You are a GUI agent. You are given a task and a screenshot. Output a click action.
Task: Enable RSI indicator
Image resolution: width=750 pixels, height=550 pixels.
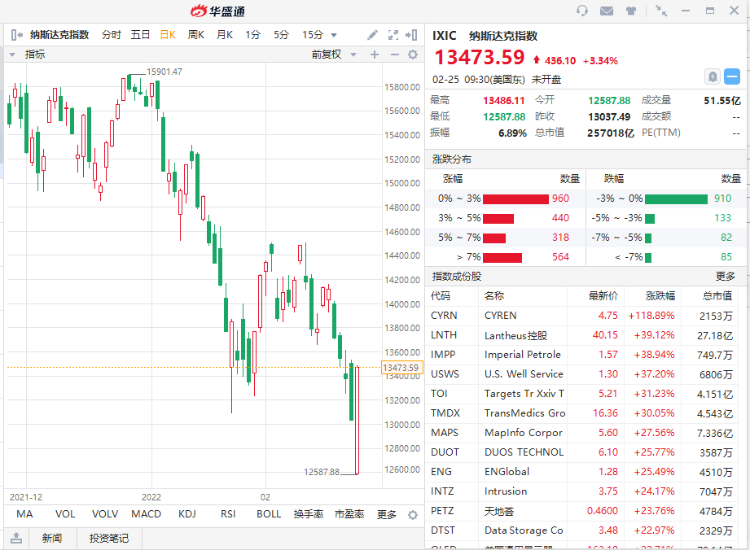[228, 514]
